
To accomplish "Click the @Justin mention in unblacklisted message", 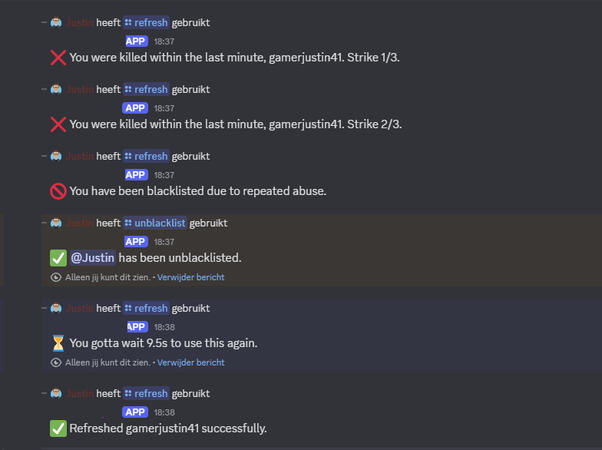I will pos(92,258).
